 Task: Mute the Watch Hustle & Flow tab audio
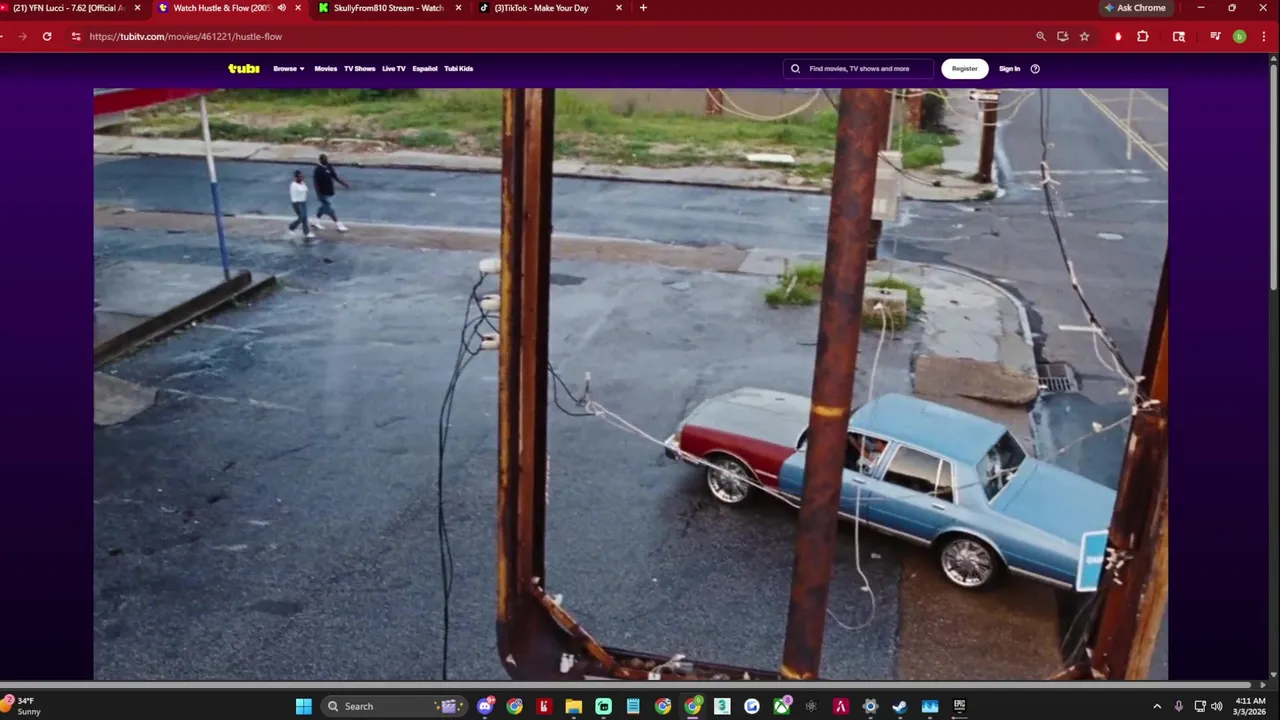pos(281,8)
